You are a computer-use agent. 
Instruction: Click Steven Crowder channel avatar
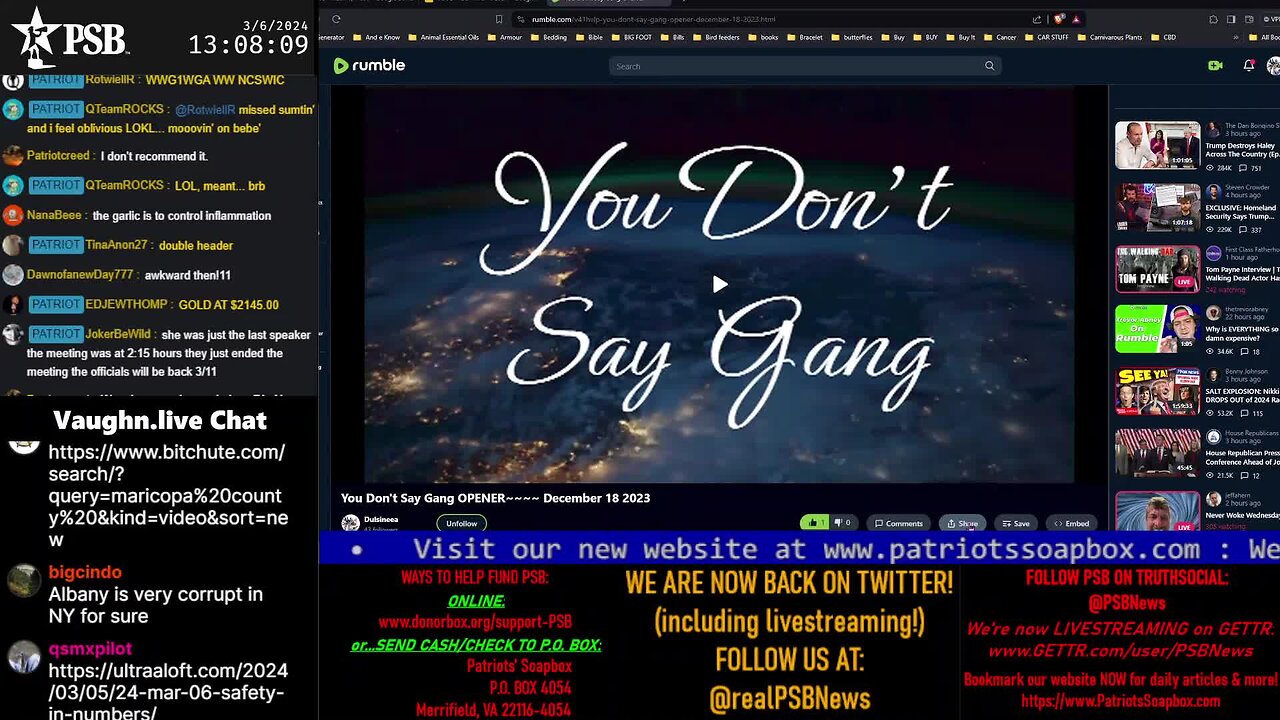click(1213, 192)
